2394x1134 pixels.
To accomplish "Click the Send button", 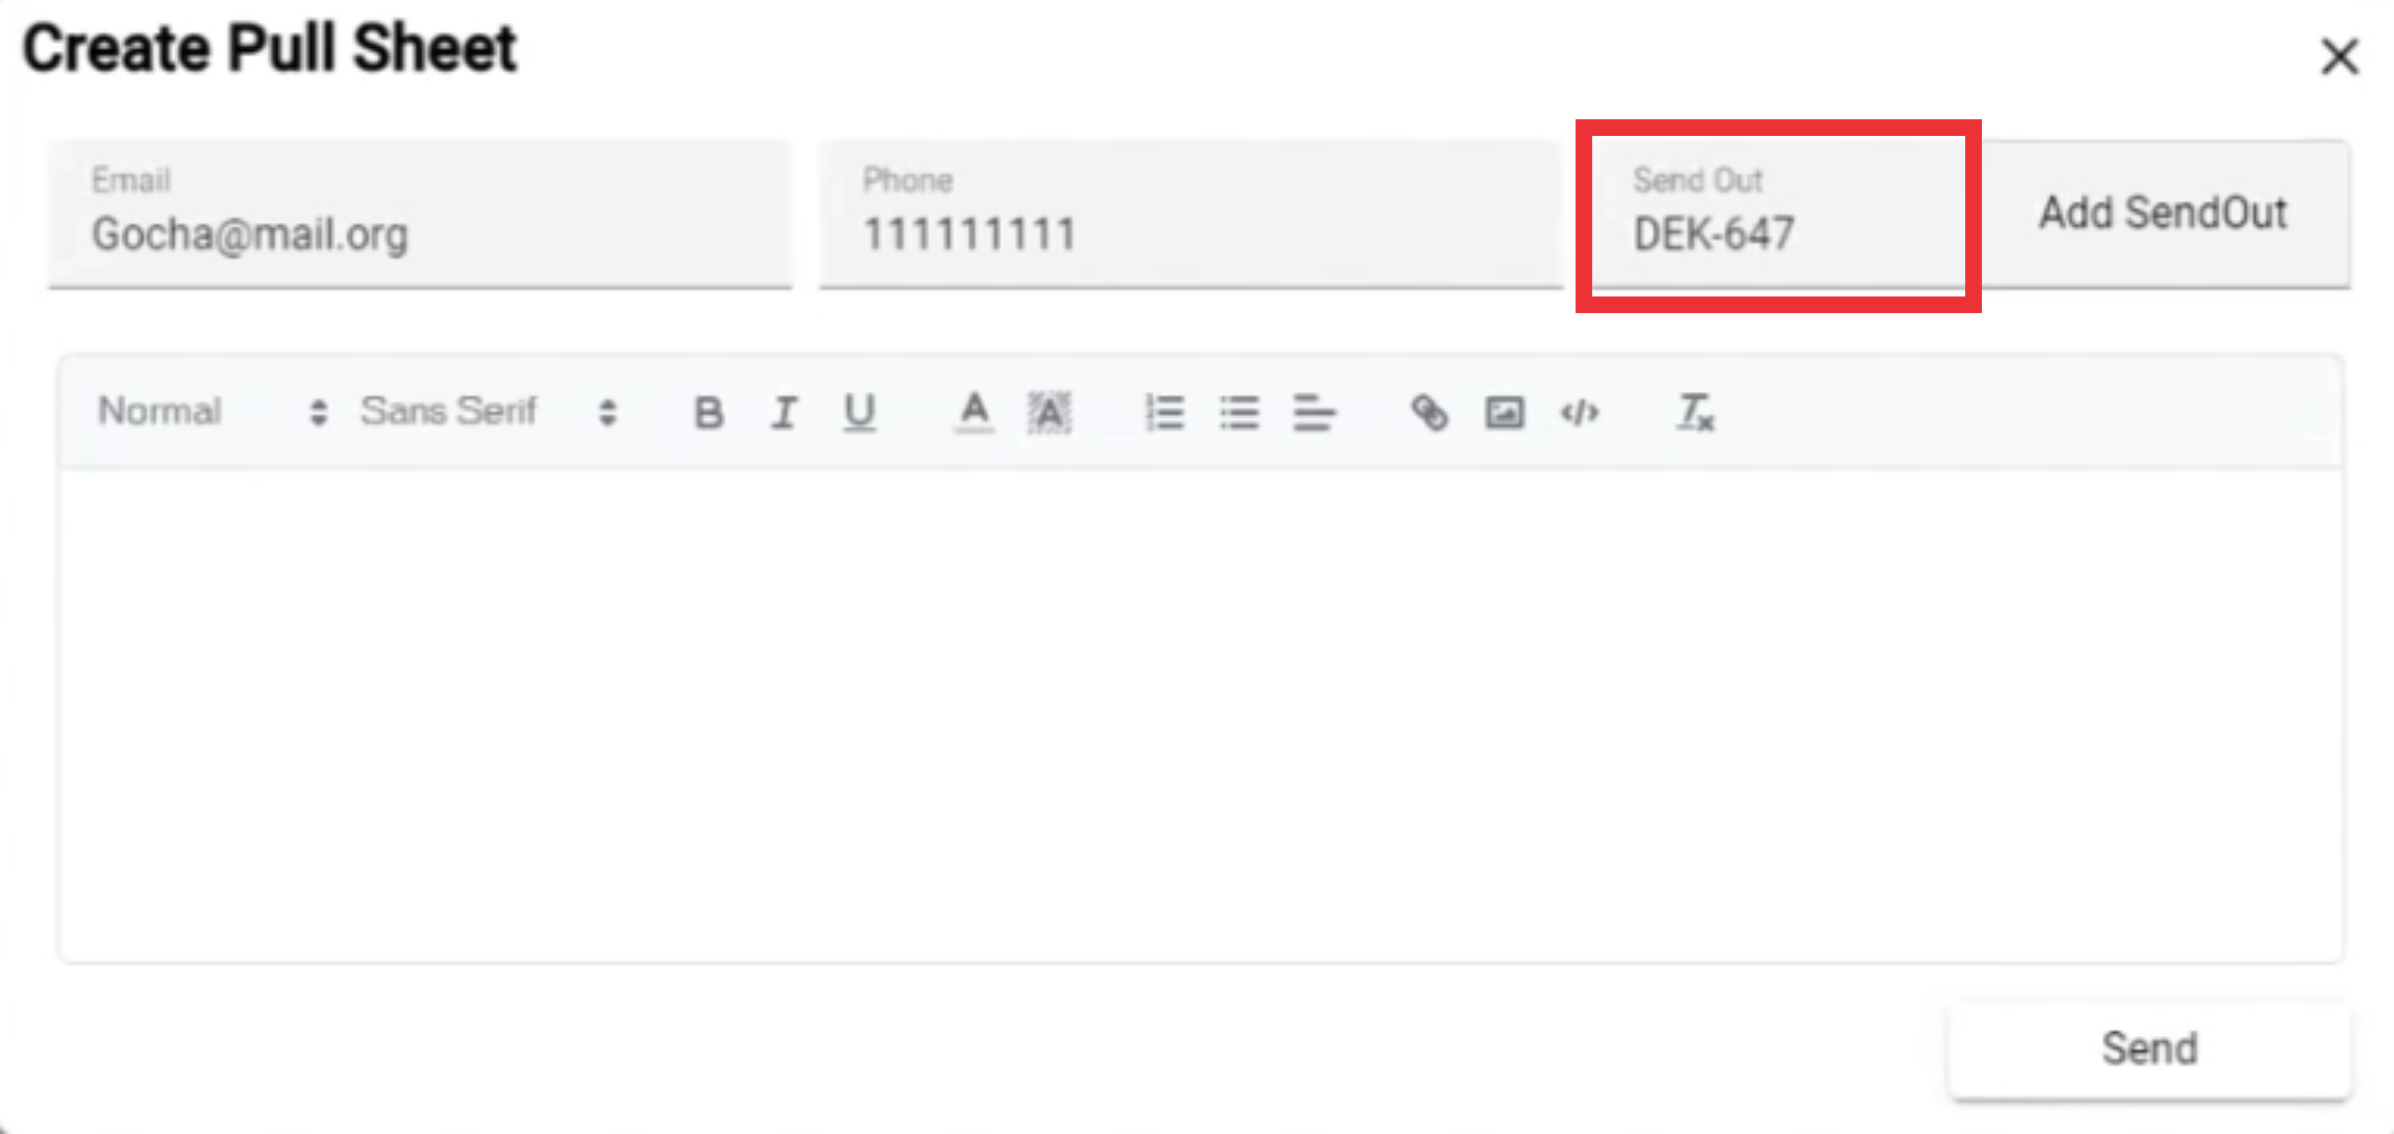I will (x=2149, y=1049).
